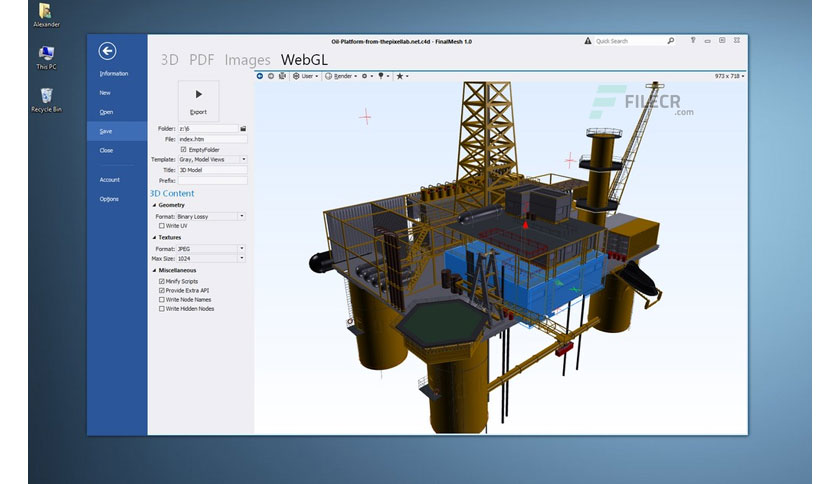Open the Textures Format dropdown showing JPEG

pos(211,249)
